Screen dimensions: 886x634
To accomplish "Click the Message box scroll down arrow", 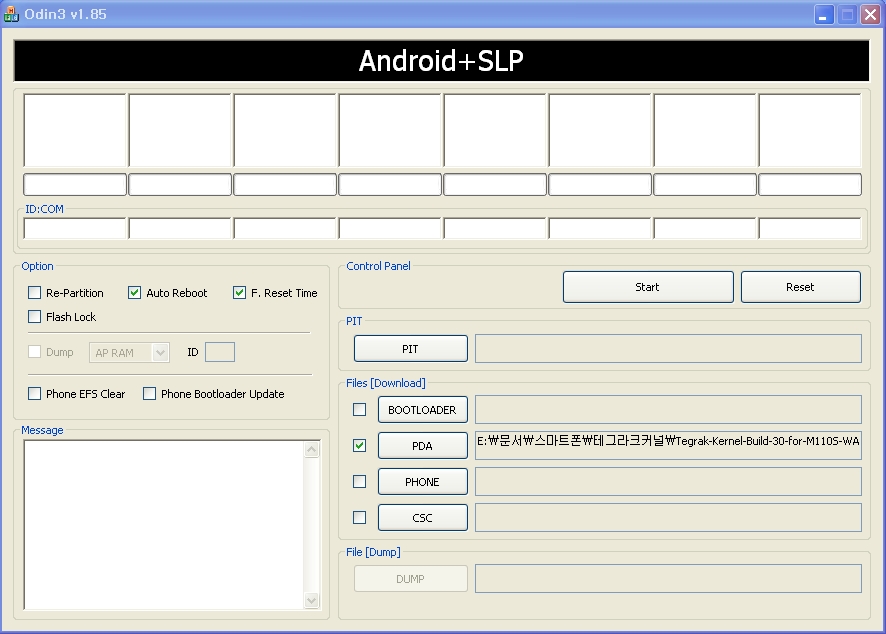I will 311,600.
